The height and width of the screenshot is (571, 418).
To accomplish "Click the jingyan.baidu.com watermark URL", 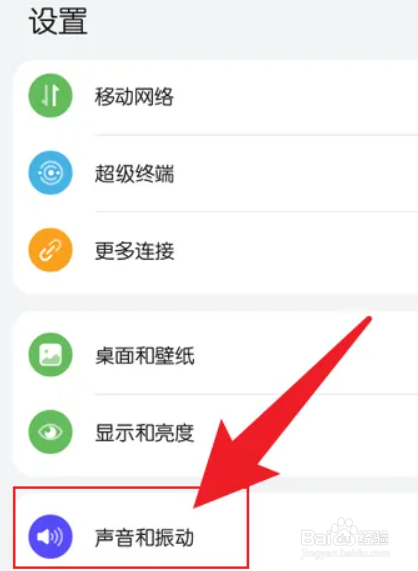I will 345,554.
